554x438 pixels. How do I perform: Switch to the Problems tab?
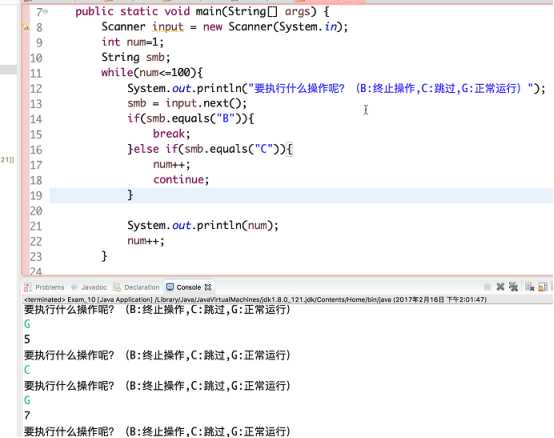click(x=45, y=287)
